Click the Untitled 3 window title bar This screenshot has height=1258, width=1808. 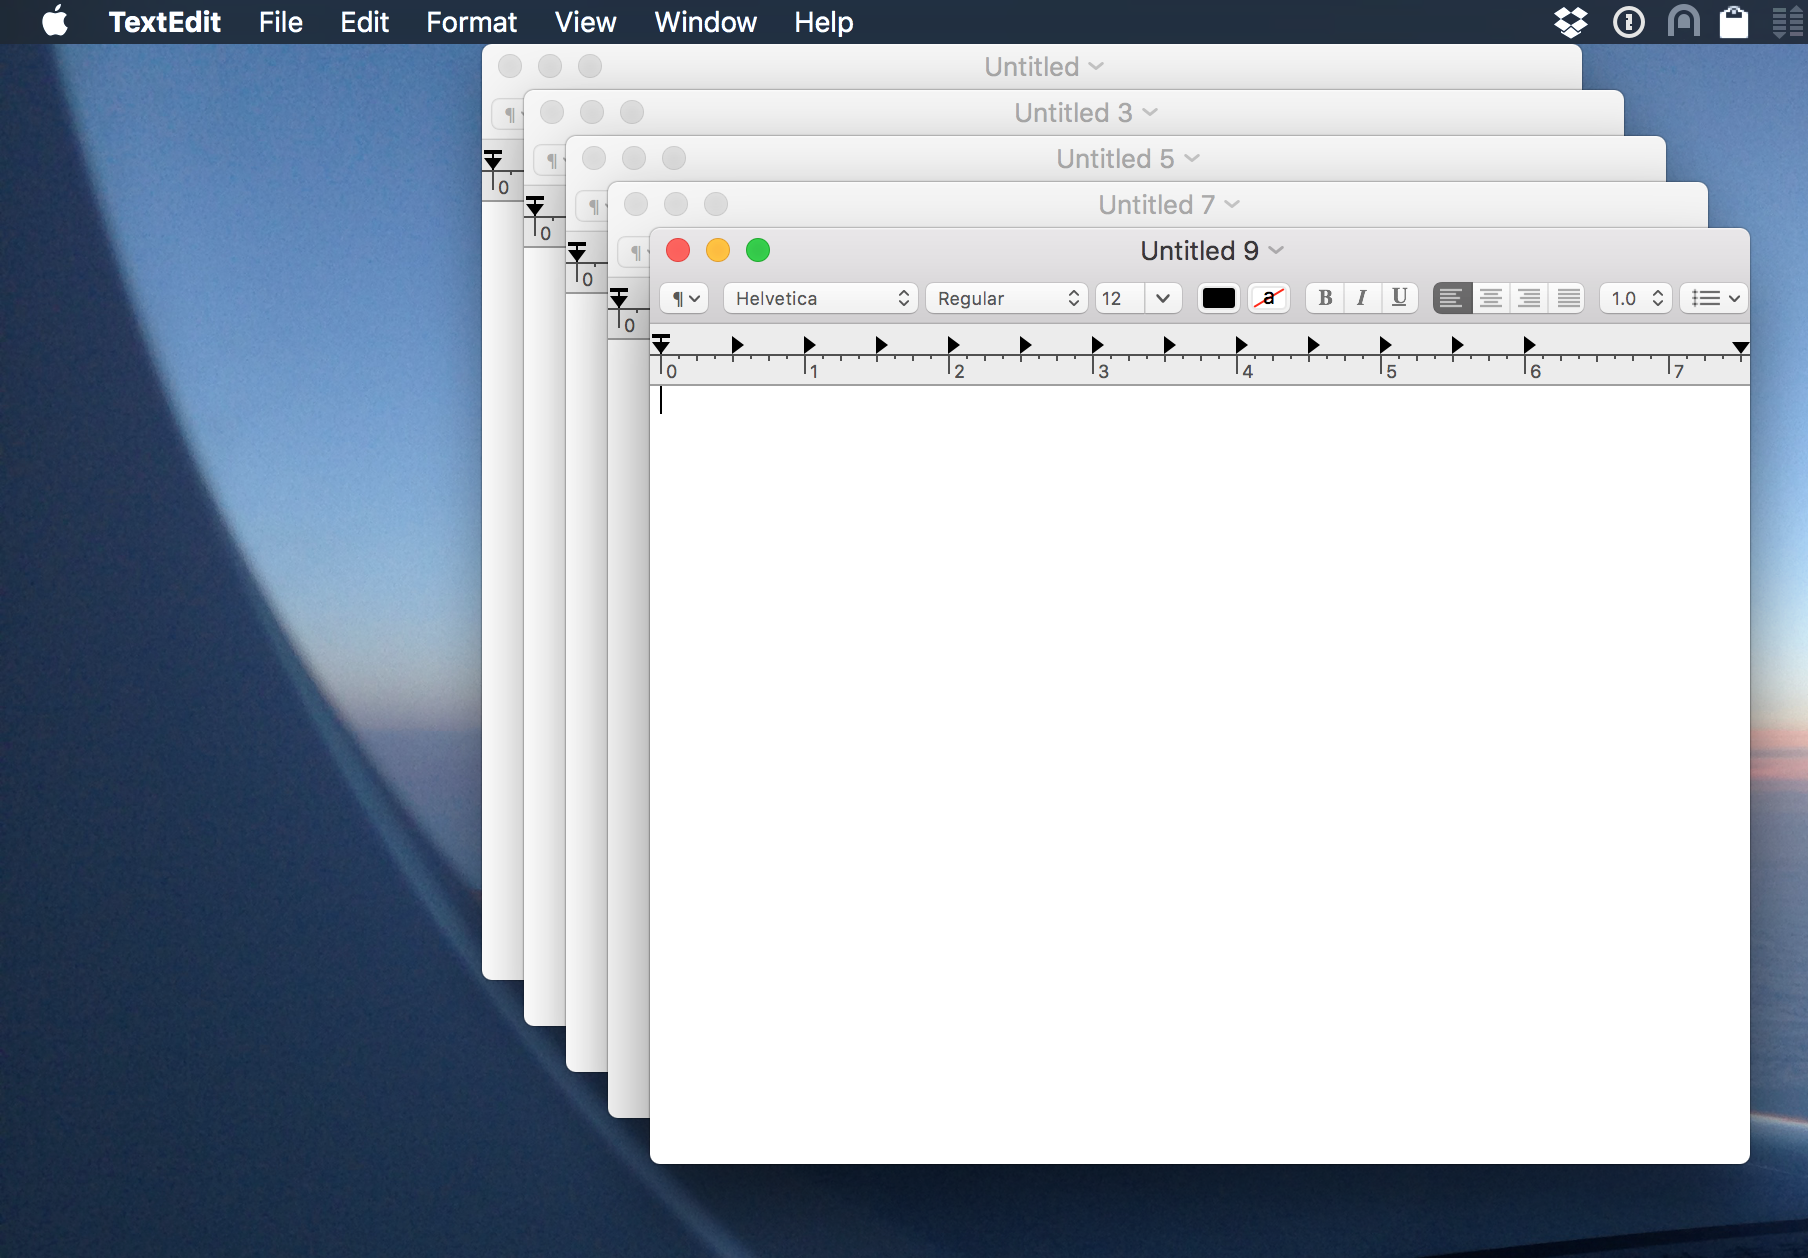click(x=1073, y=112)
